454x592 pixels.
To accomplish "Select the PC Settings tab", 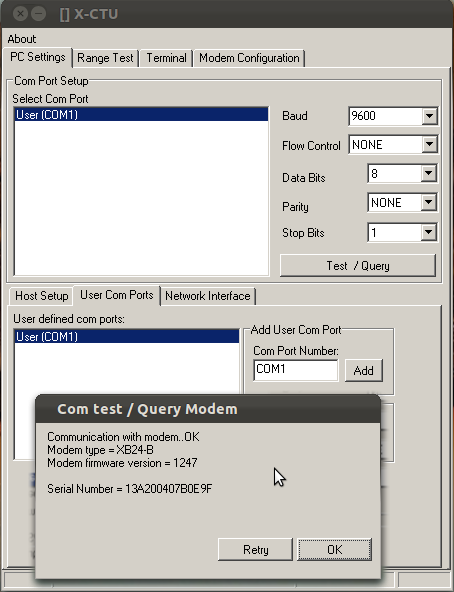I will click(x=37, y=57).
